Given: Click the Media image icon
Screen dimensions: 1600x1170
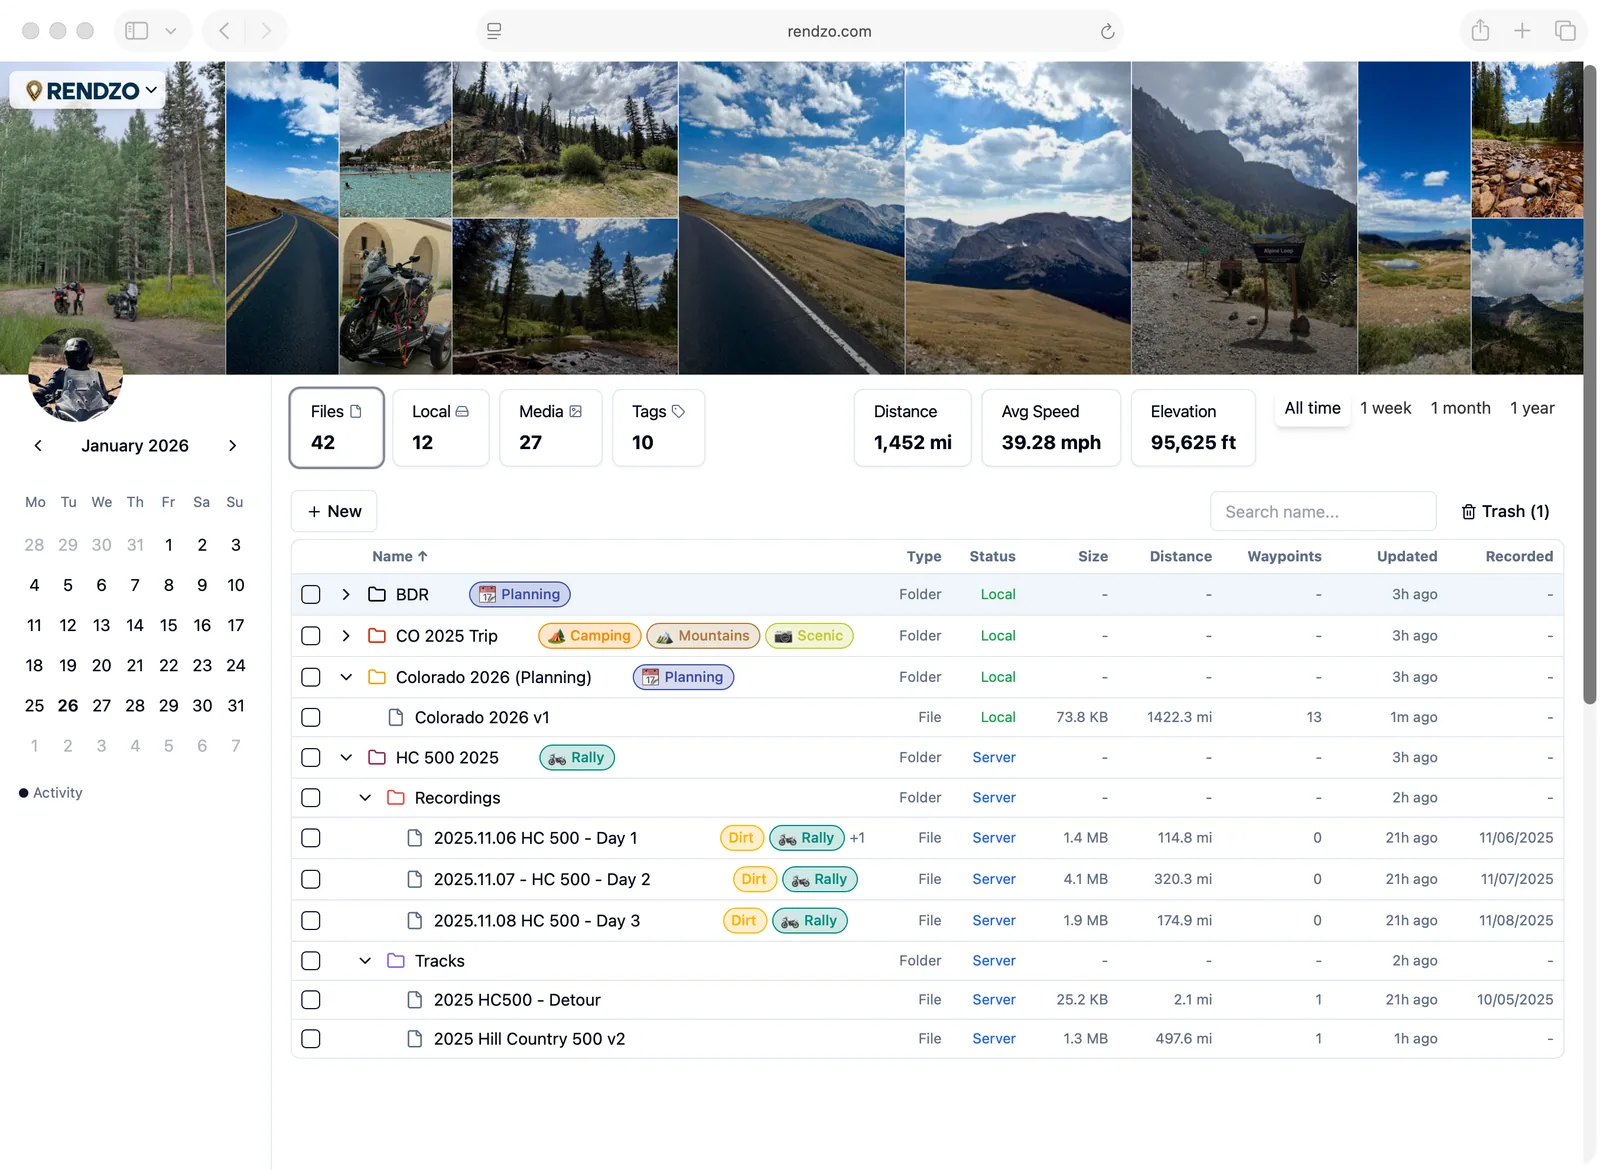Looking at the screenshot, I should (576, 410).
